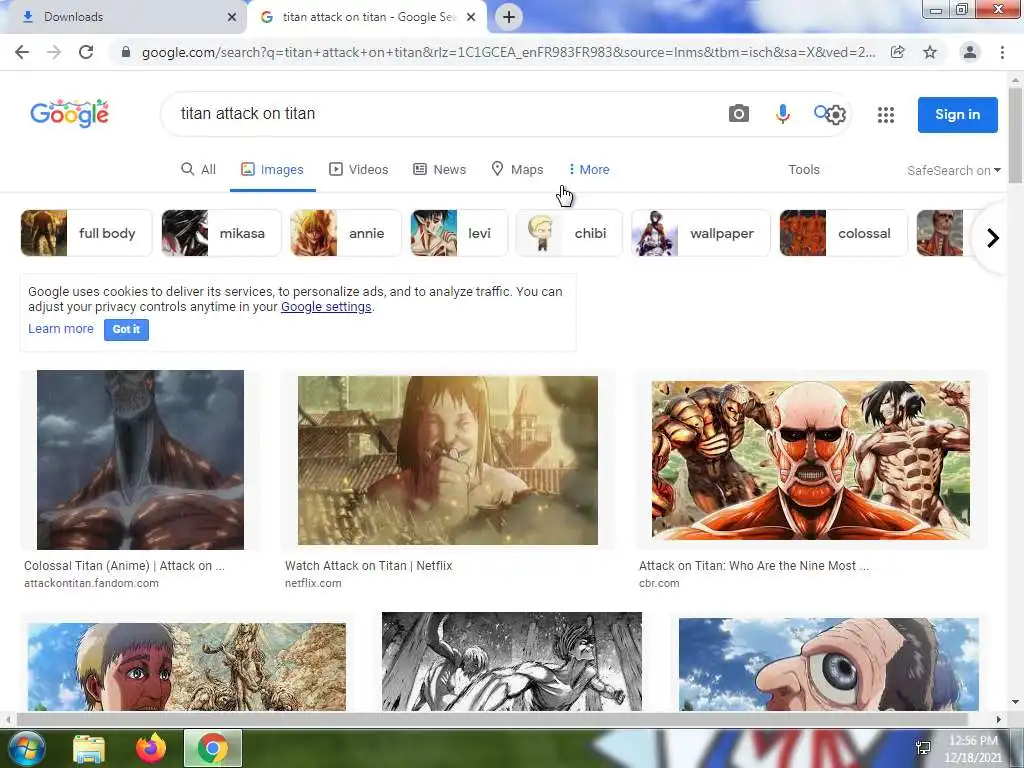Open the News search tab
1024x768 pixels.
tap(440, 170)
